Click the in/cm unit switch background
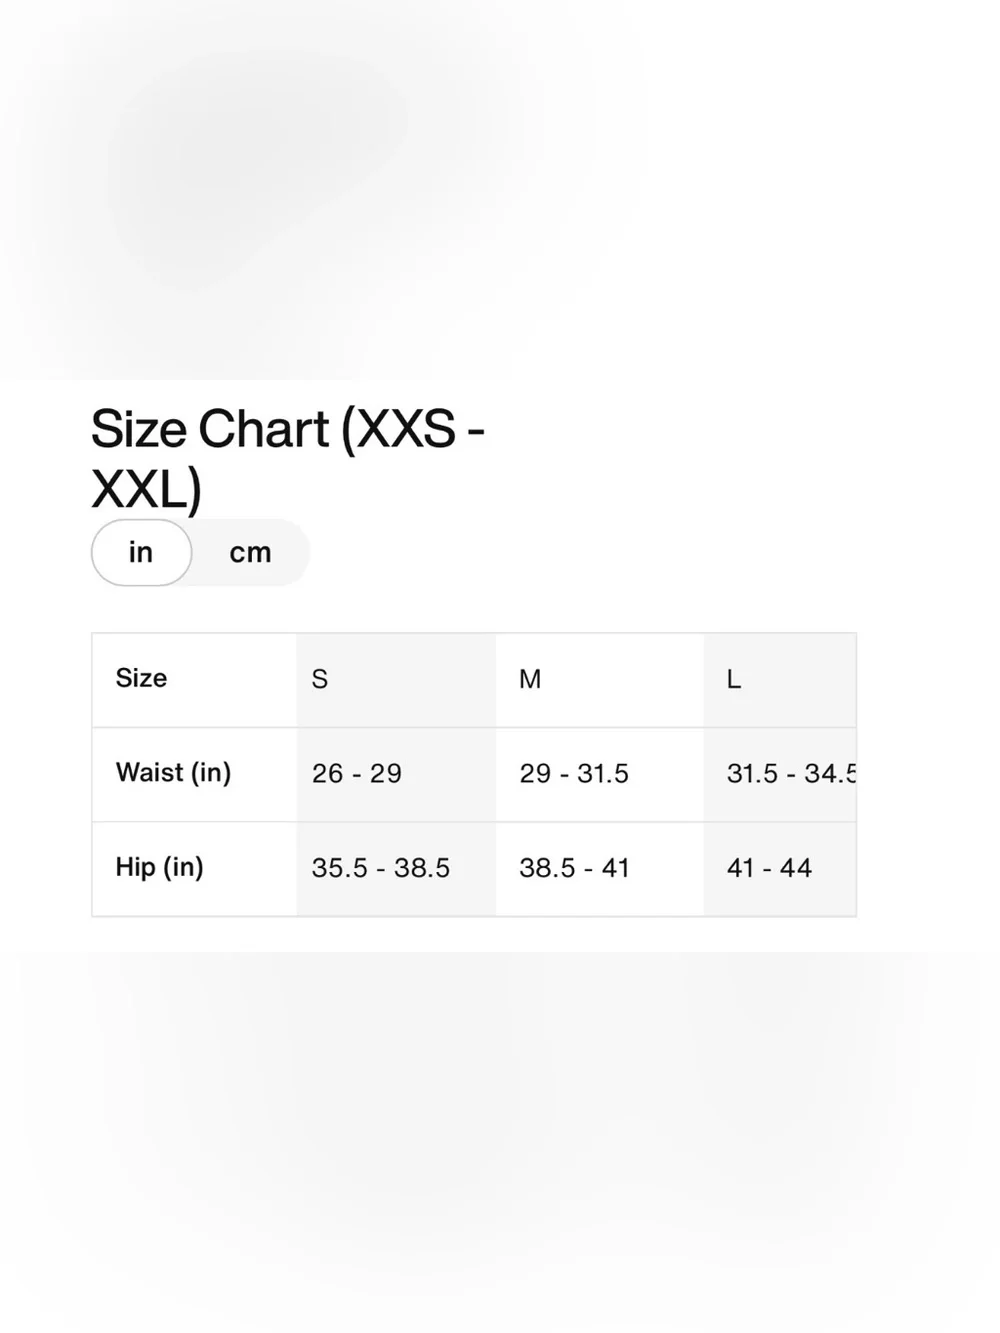 click(x=200, y=552)
